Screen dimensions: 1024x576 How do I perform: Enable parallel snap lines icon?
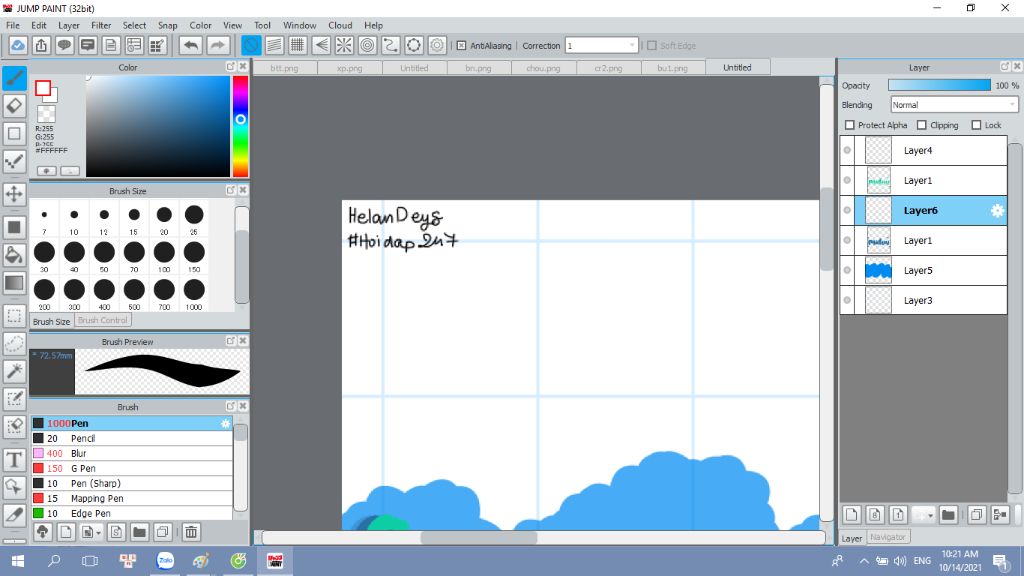point(274,45)
